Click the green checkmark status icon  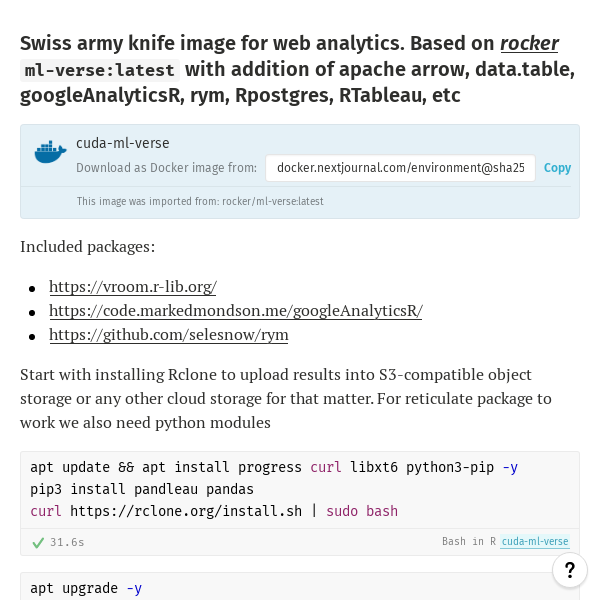tap(38, 542)
